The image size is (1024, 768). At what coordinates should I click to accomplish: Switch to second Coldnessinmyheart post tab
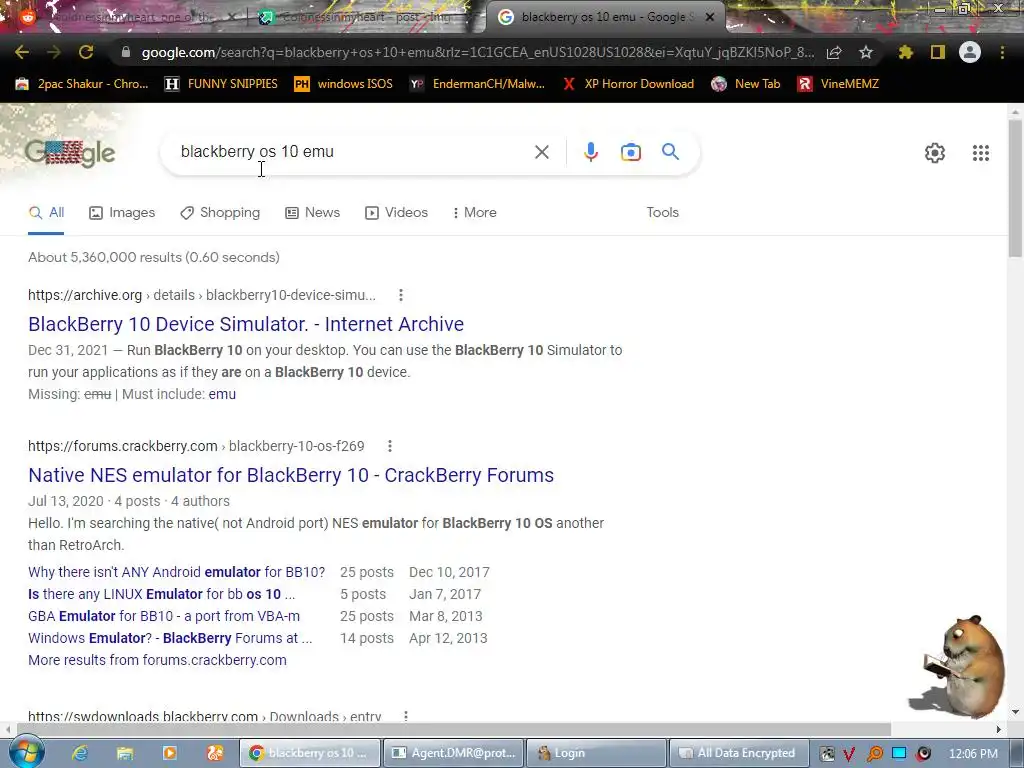tap(362, 17)
